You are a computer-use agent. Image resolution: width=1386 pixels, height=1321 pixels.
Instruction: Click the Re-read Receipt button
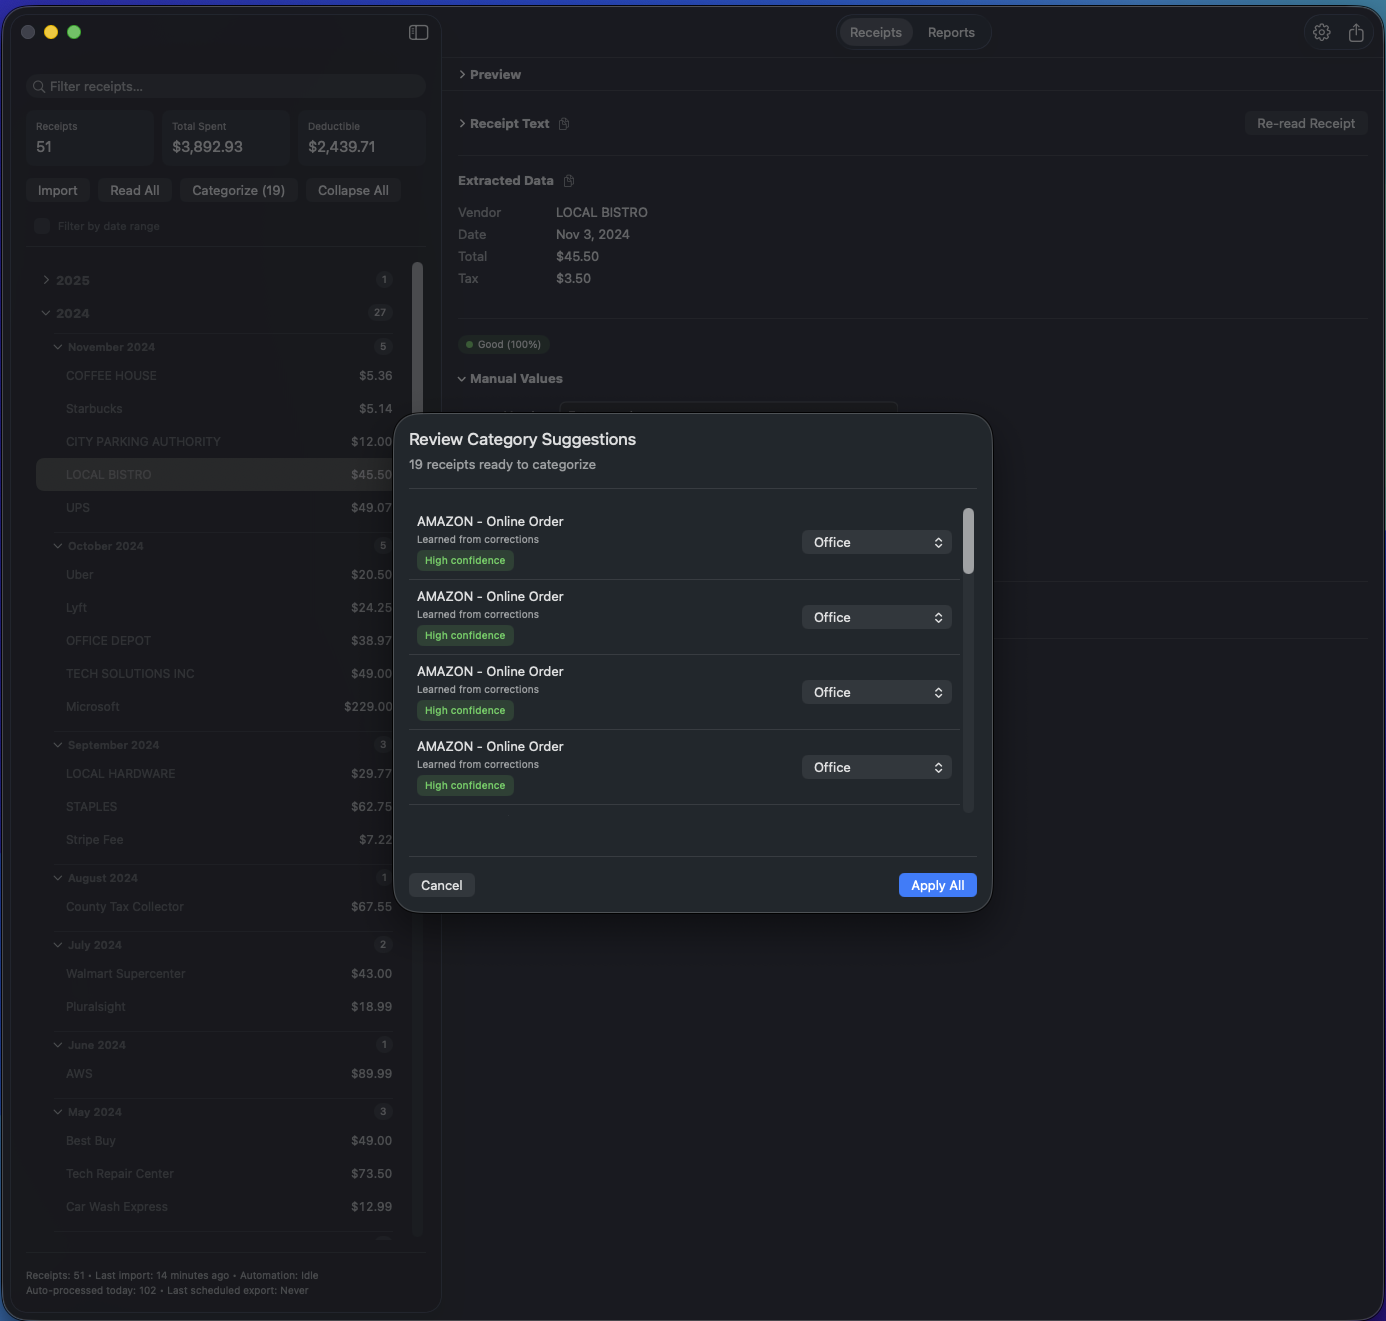click(1305, 123)
